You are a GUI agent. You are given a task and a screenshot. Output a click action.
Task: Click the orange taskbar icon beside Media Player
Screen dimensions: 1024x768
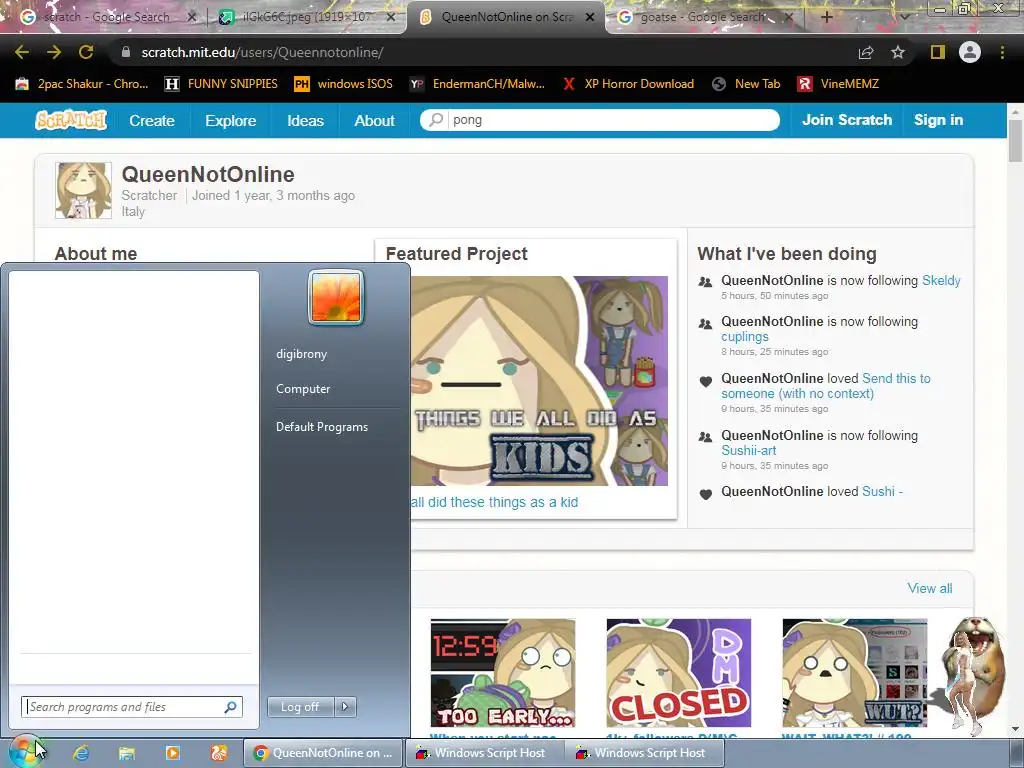(218, 753)
